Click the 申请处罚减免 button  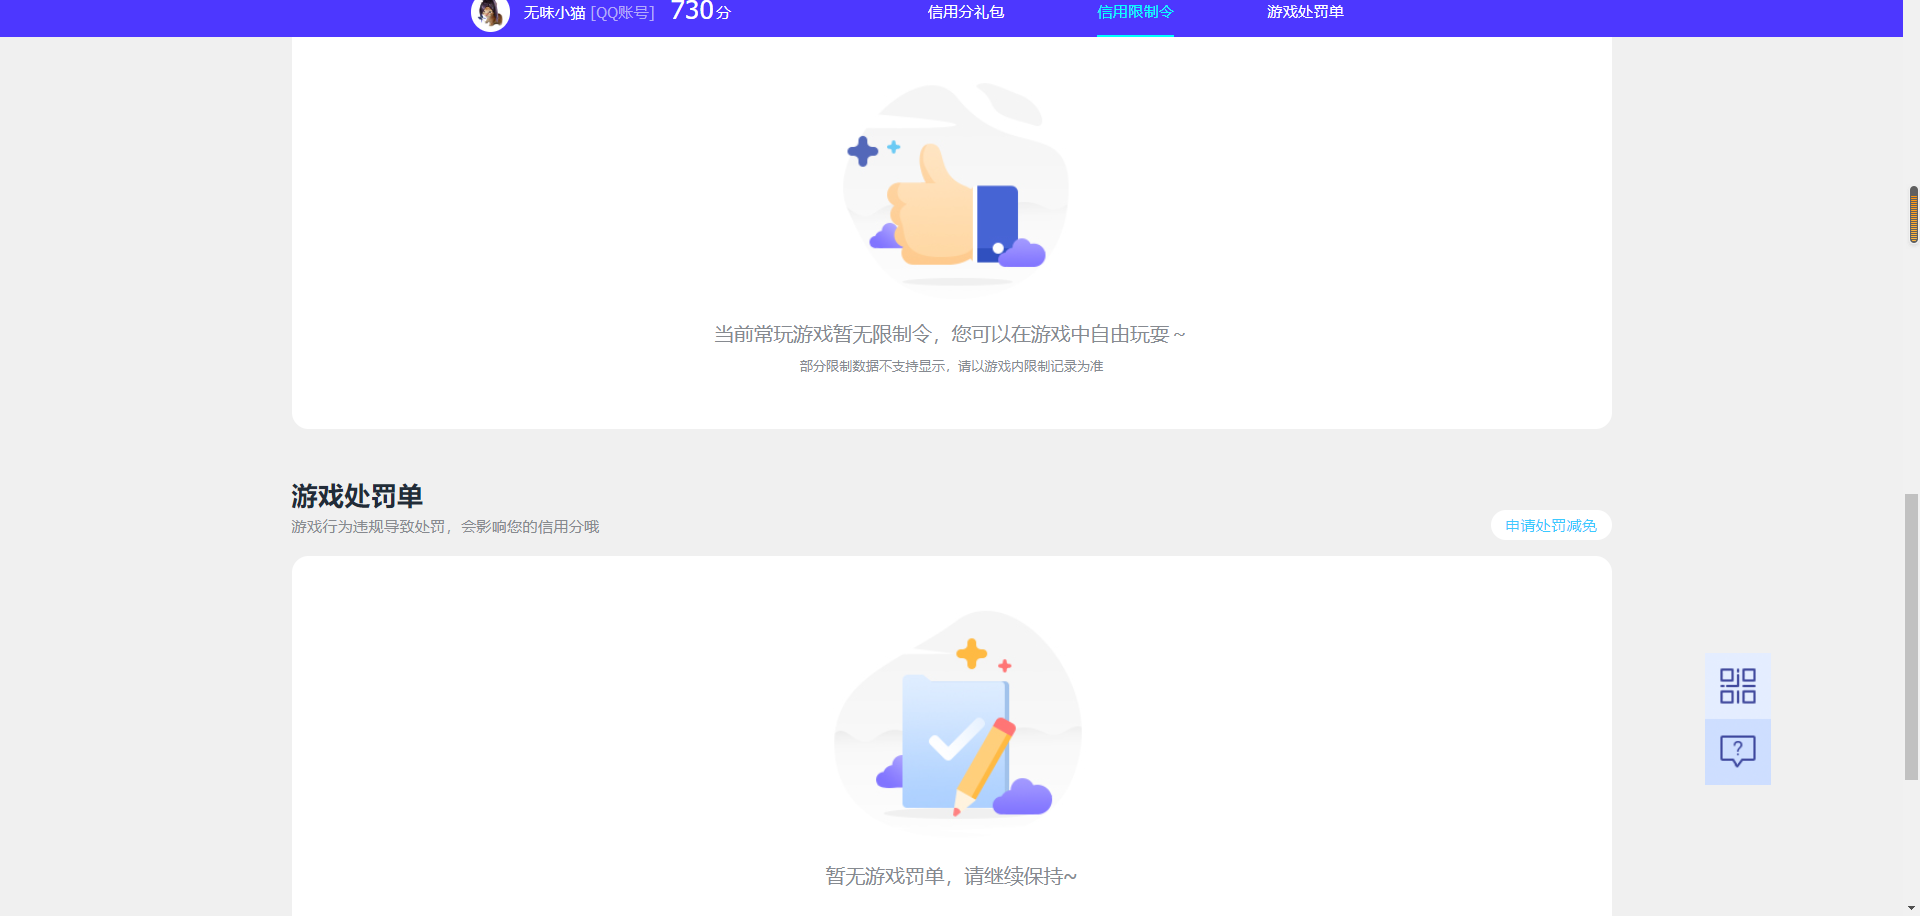[1551, 525]
